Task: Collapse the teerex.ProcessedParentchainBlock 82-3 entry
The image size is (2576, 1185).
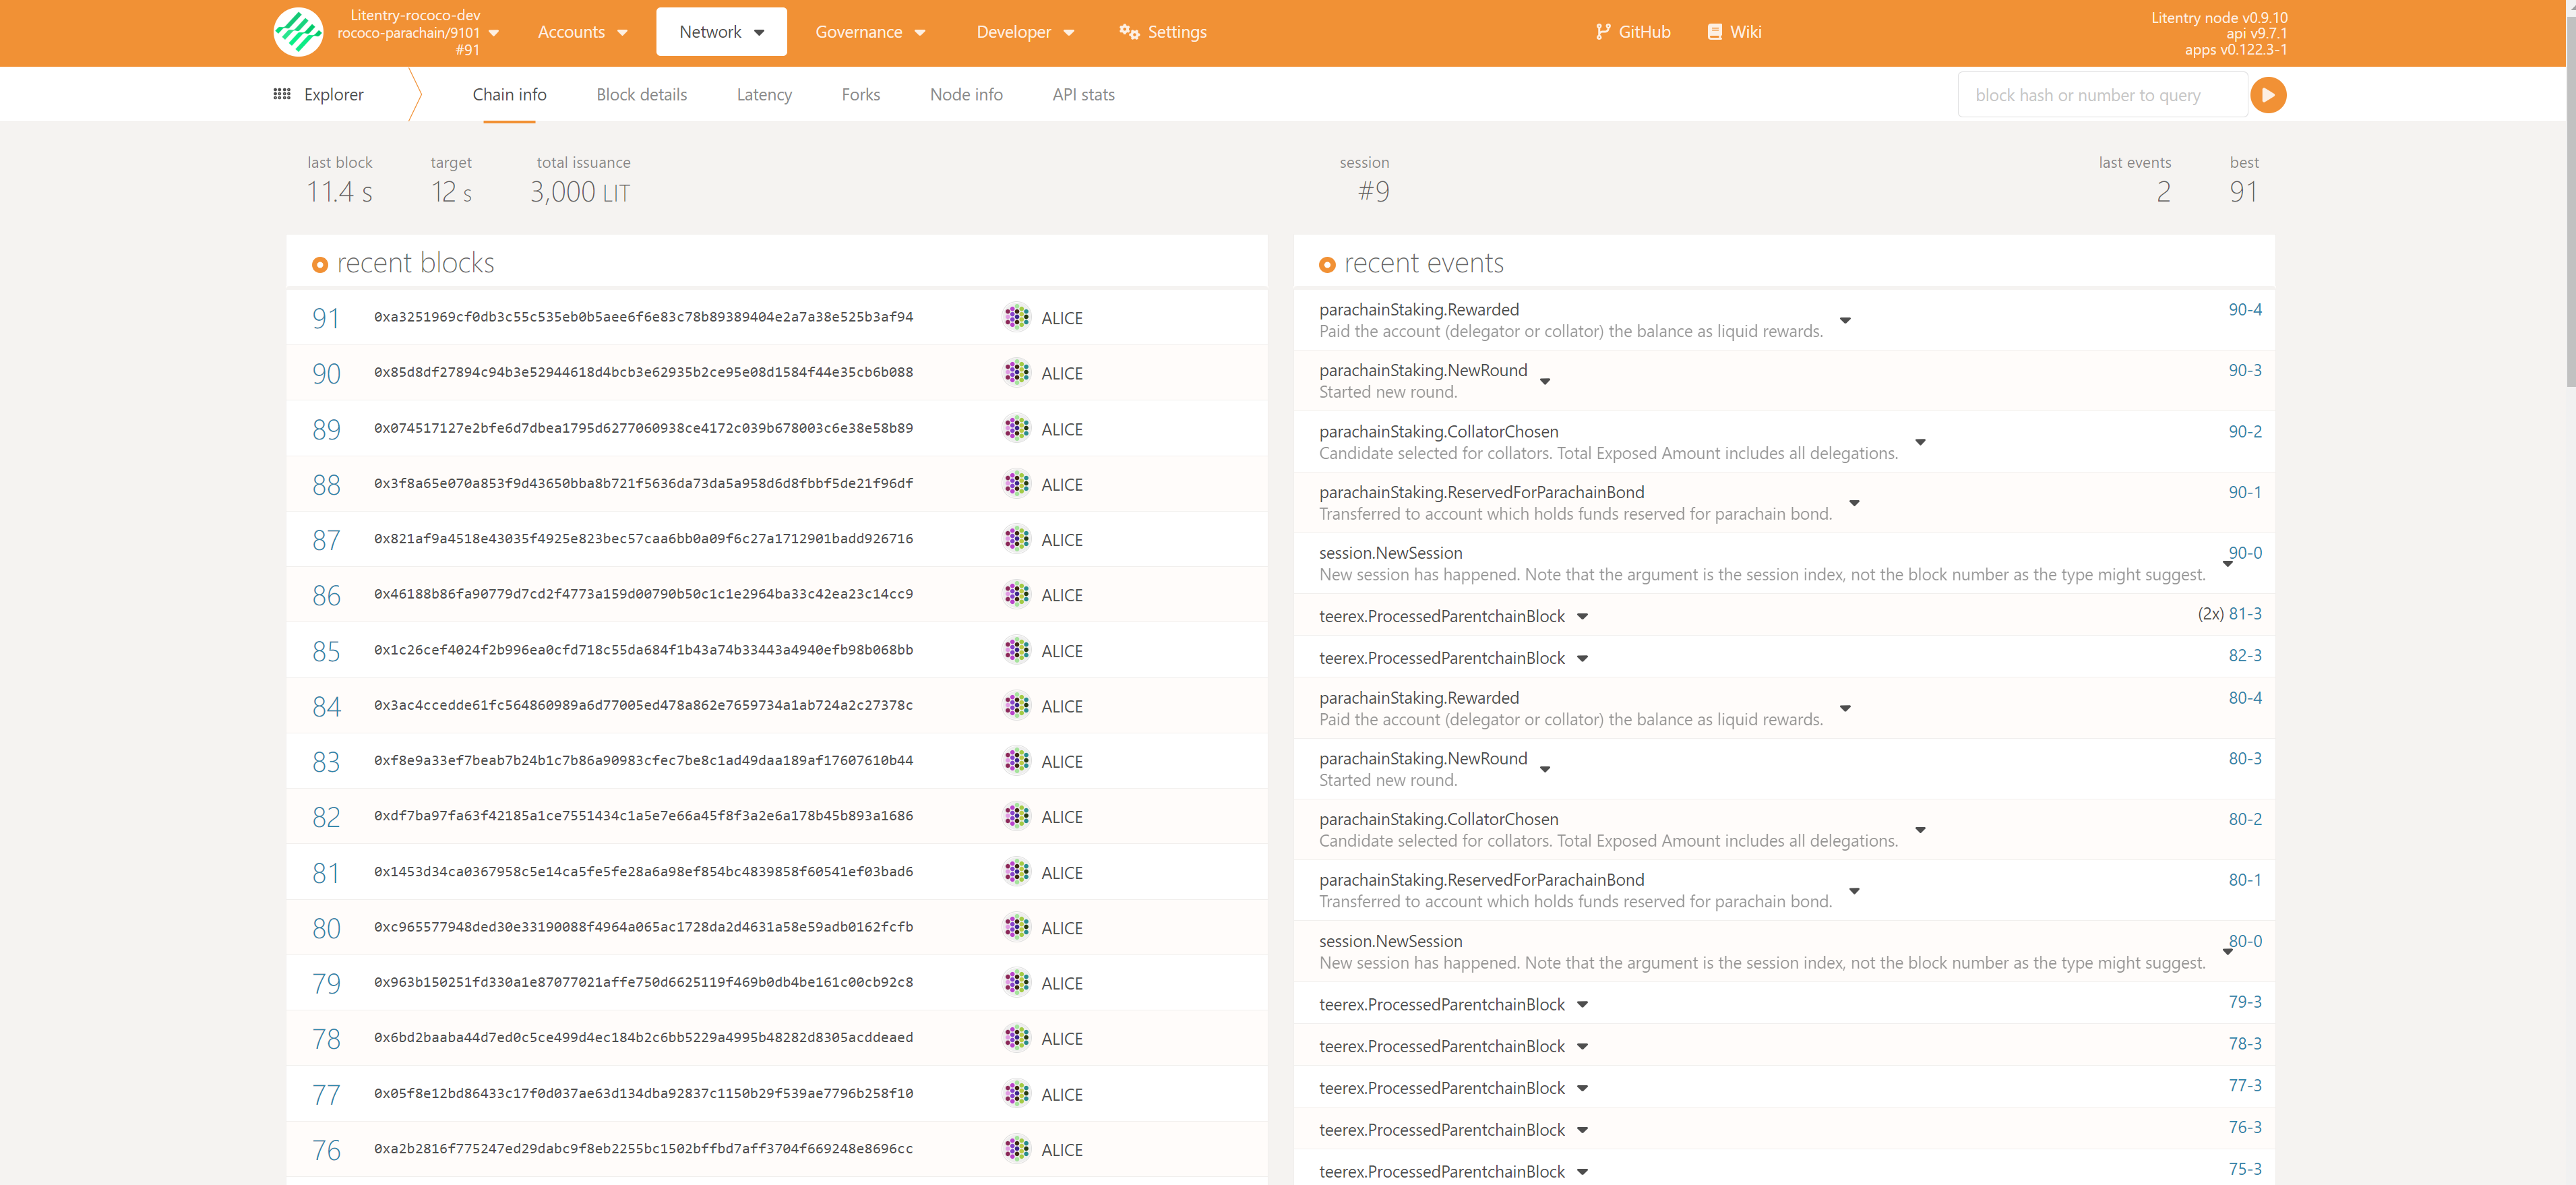Action: (1582, 658)
